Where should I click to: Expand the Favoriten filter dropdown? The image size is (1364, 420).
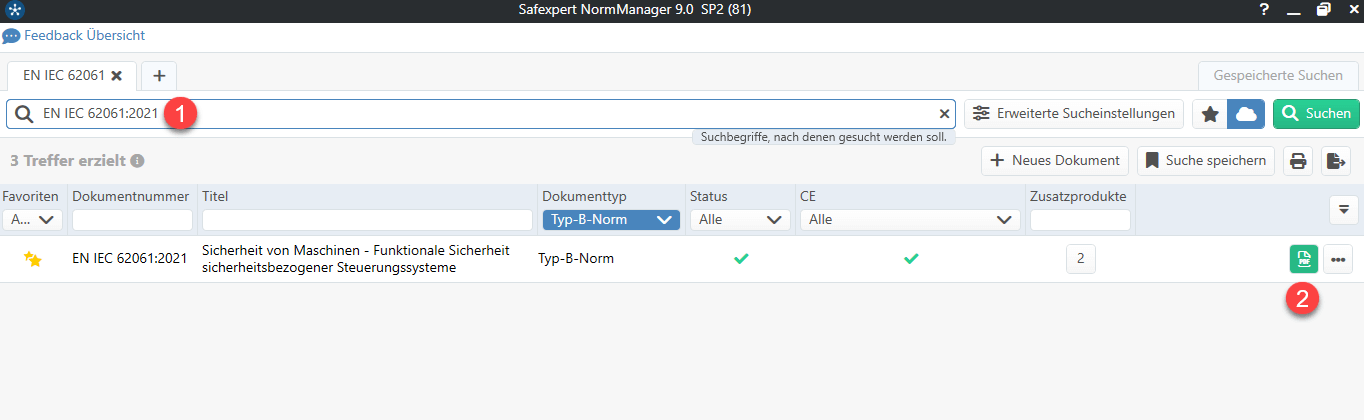[33, 220]
